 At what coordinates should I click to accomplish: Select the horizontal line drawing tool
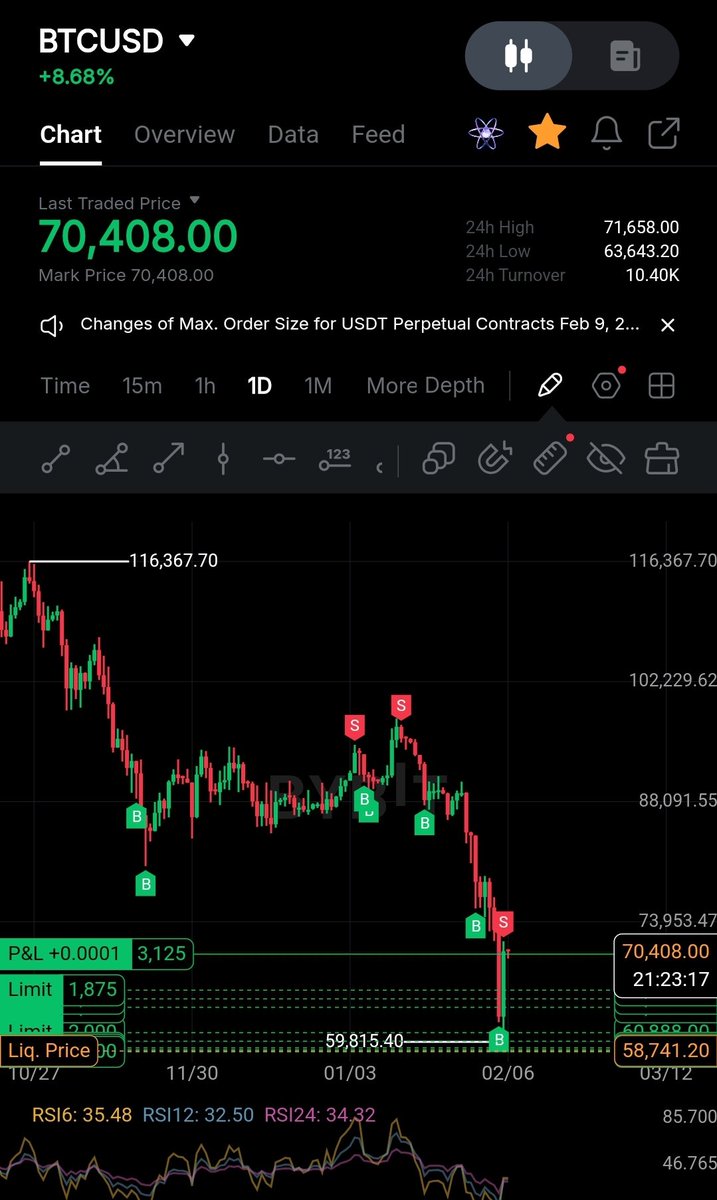click(279, 460)
